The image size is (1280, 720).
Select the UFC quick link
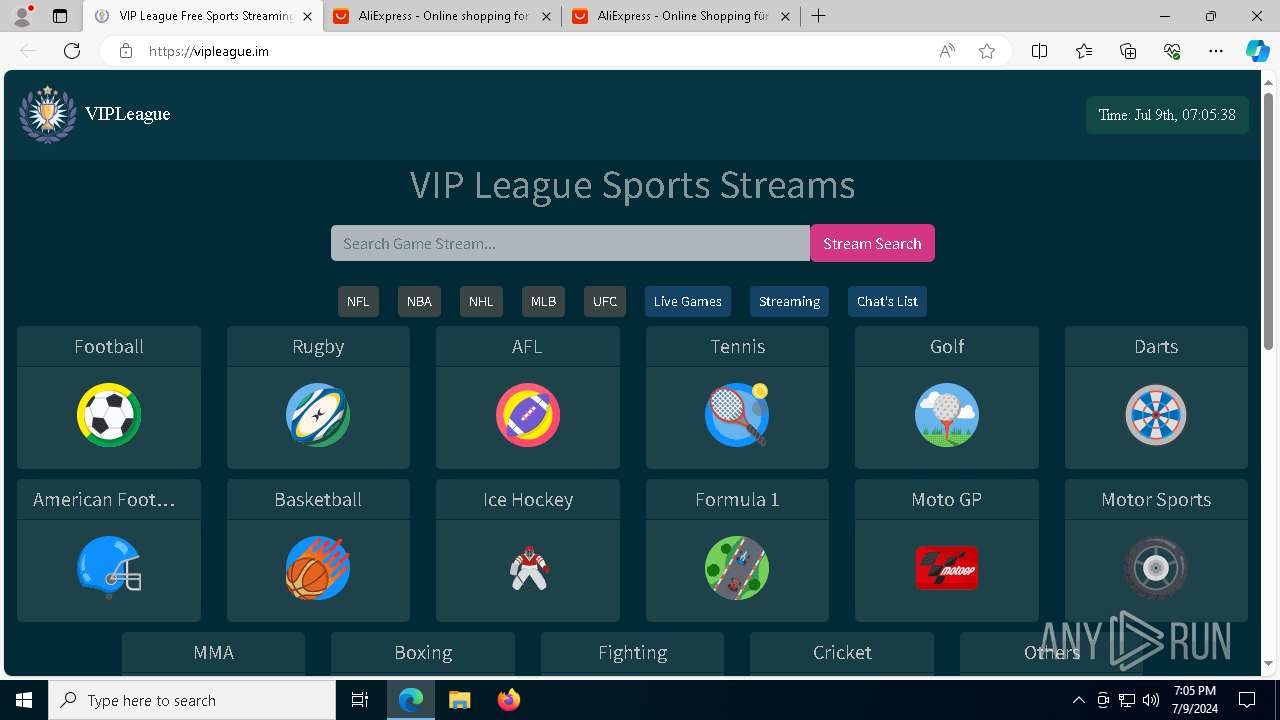point(605,301)
